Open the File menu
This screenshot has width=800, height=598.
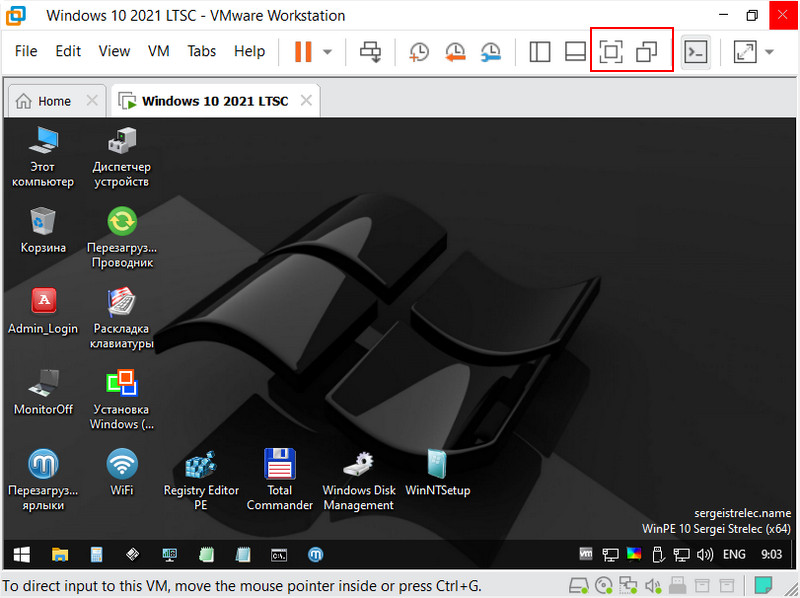[x=26, y=51]
